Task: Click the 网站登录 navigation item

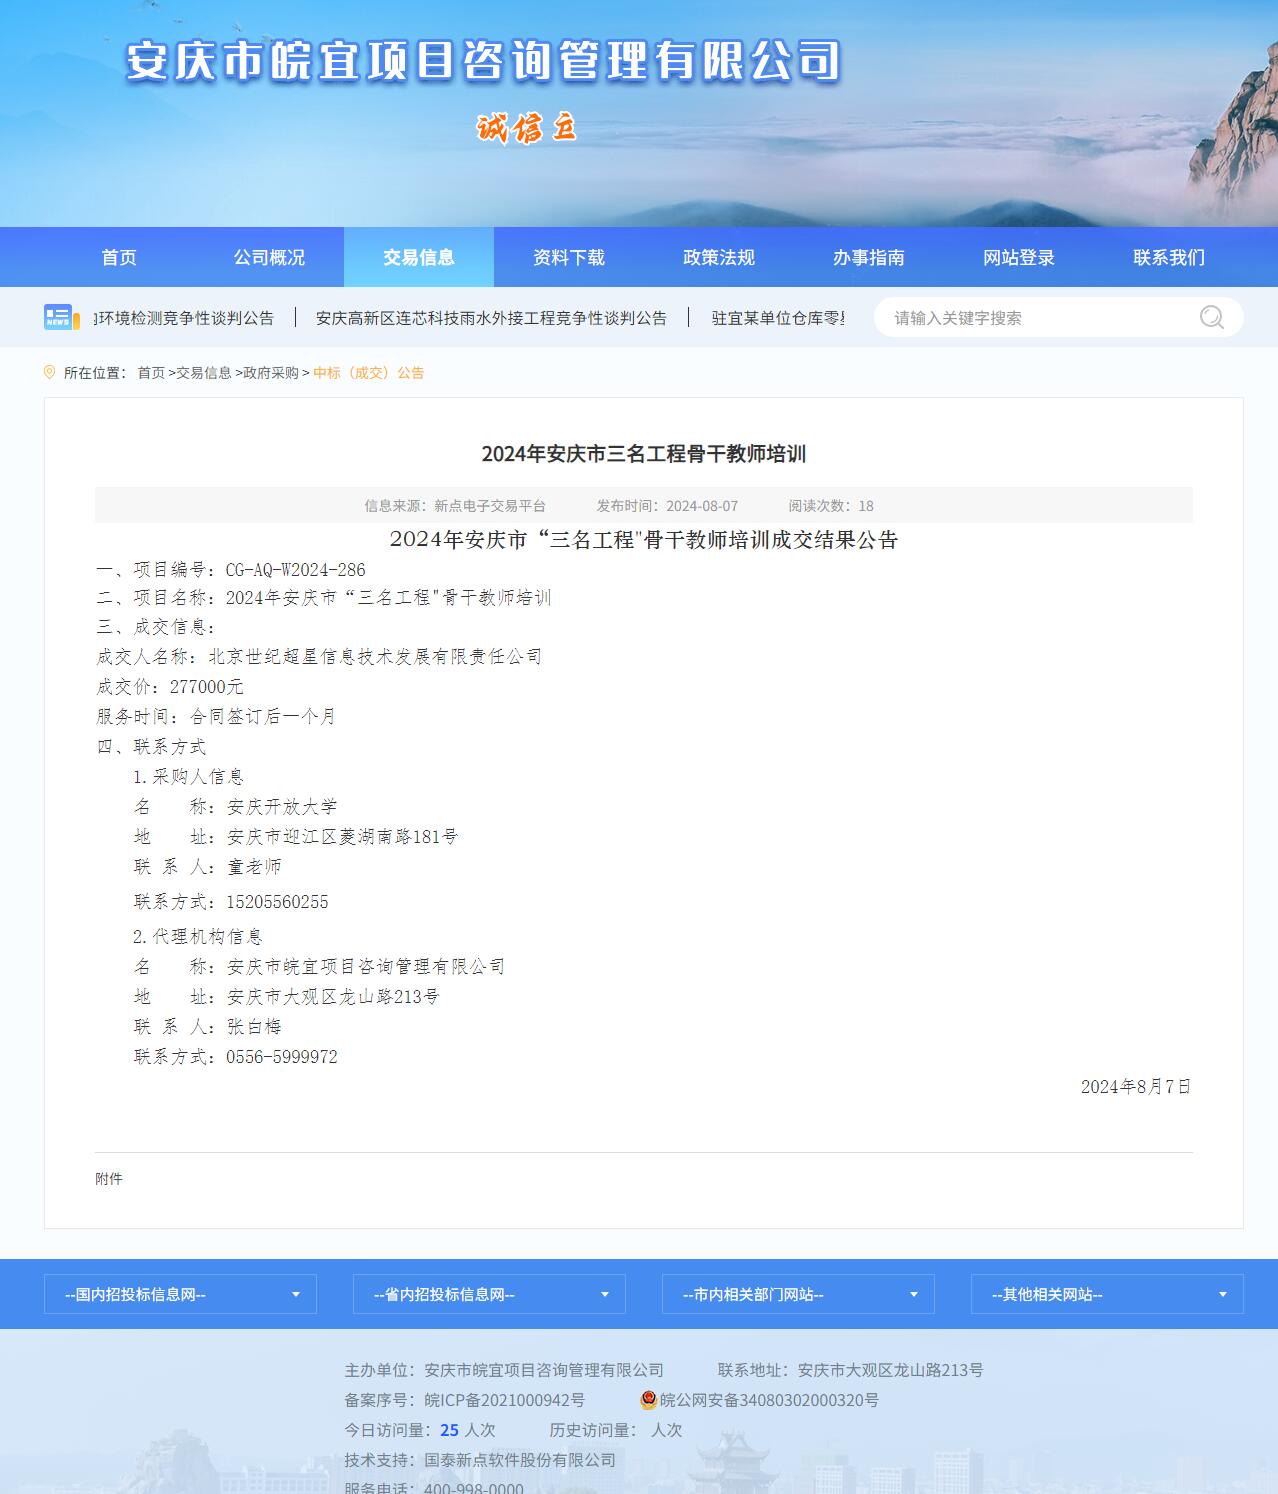Action: [x=1019, y=258]
